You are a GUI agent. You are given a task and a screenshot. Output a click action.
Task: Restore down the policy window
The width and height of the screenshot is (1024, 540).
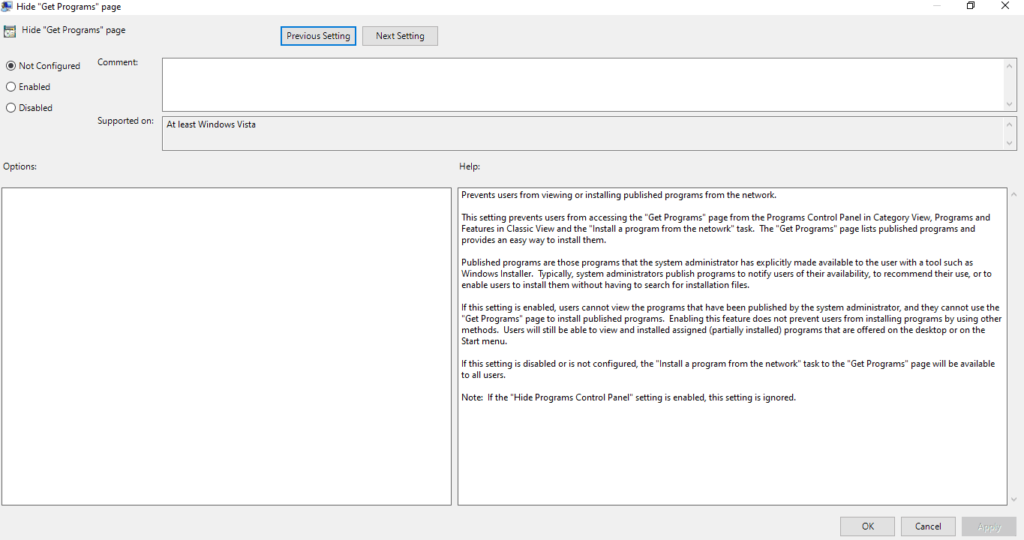pyautogui.click(x=970, y=6)
